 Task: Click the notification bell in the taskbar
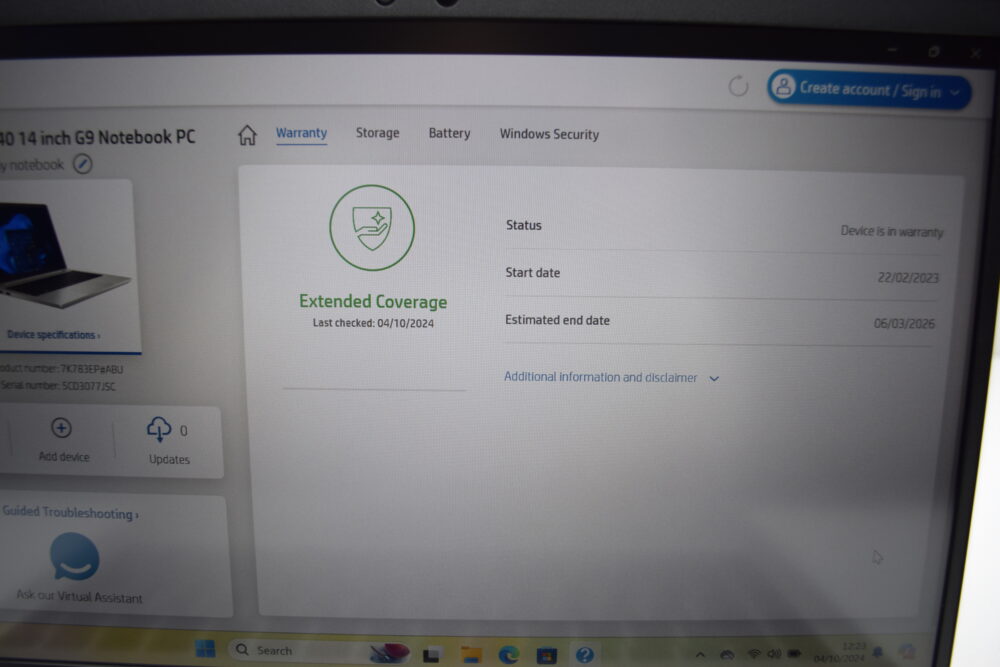(x=879, y=652)
